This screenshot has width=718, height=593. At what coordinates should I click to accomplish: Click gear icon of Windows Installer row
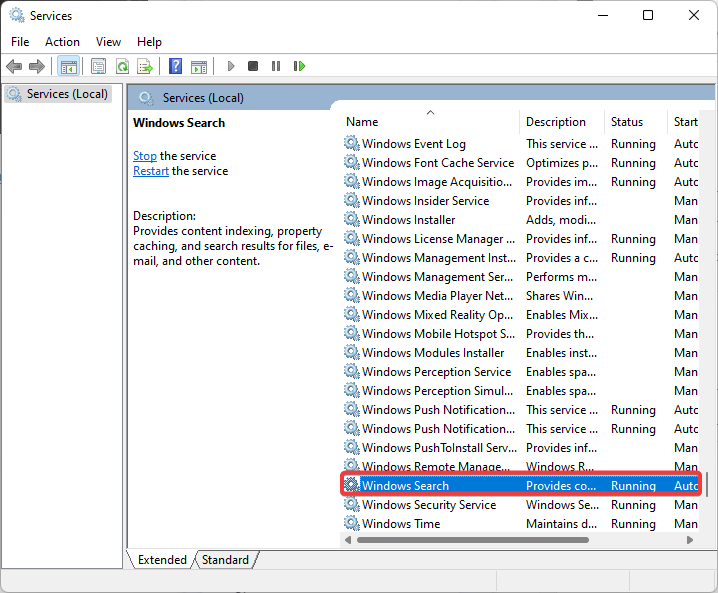pyautogui.click(x=352, y=219)
